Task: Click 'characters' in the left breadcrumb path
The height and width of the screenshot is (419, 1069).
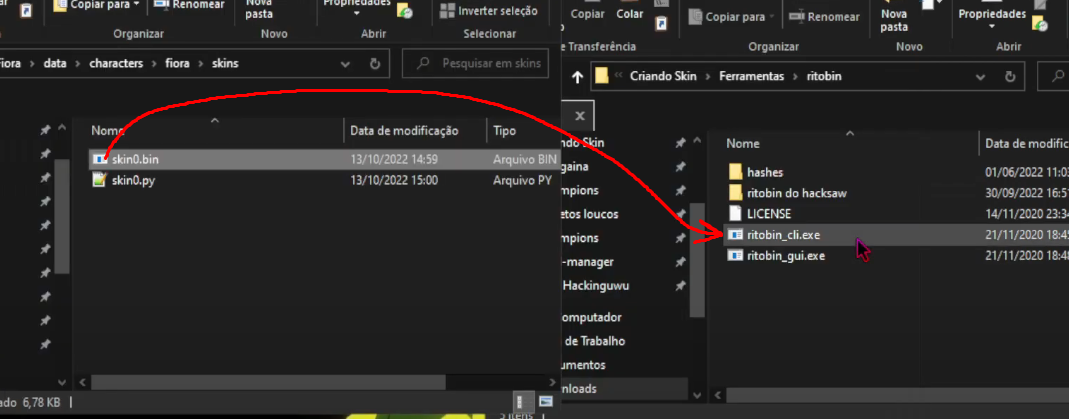Action: click(117, 63)
